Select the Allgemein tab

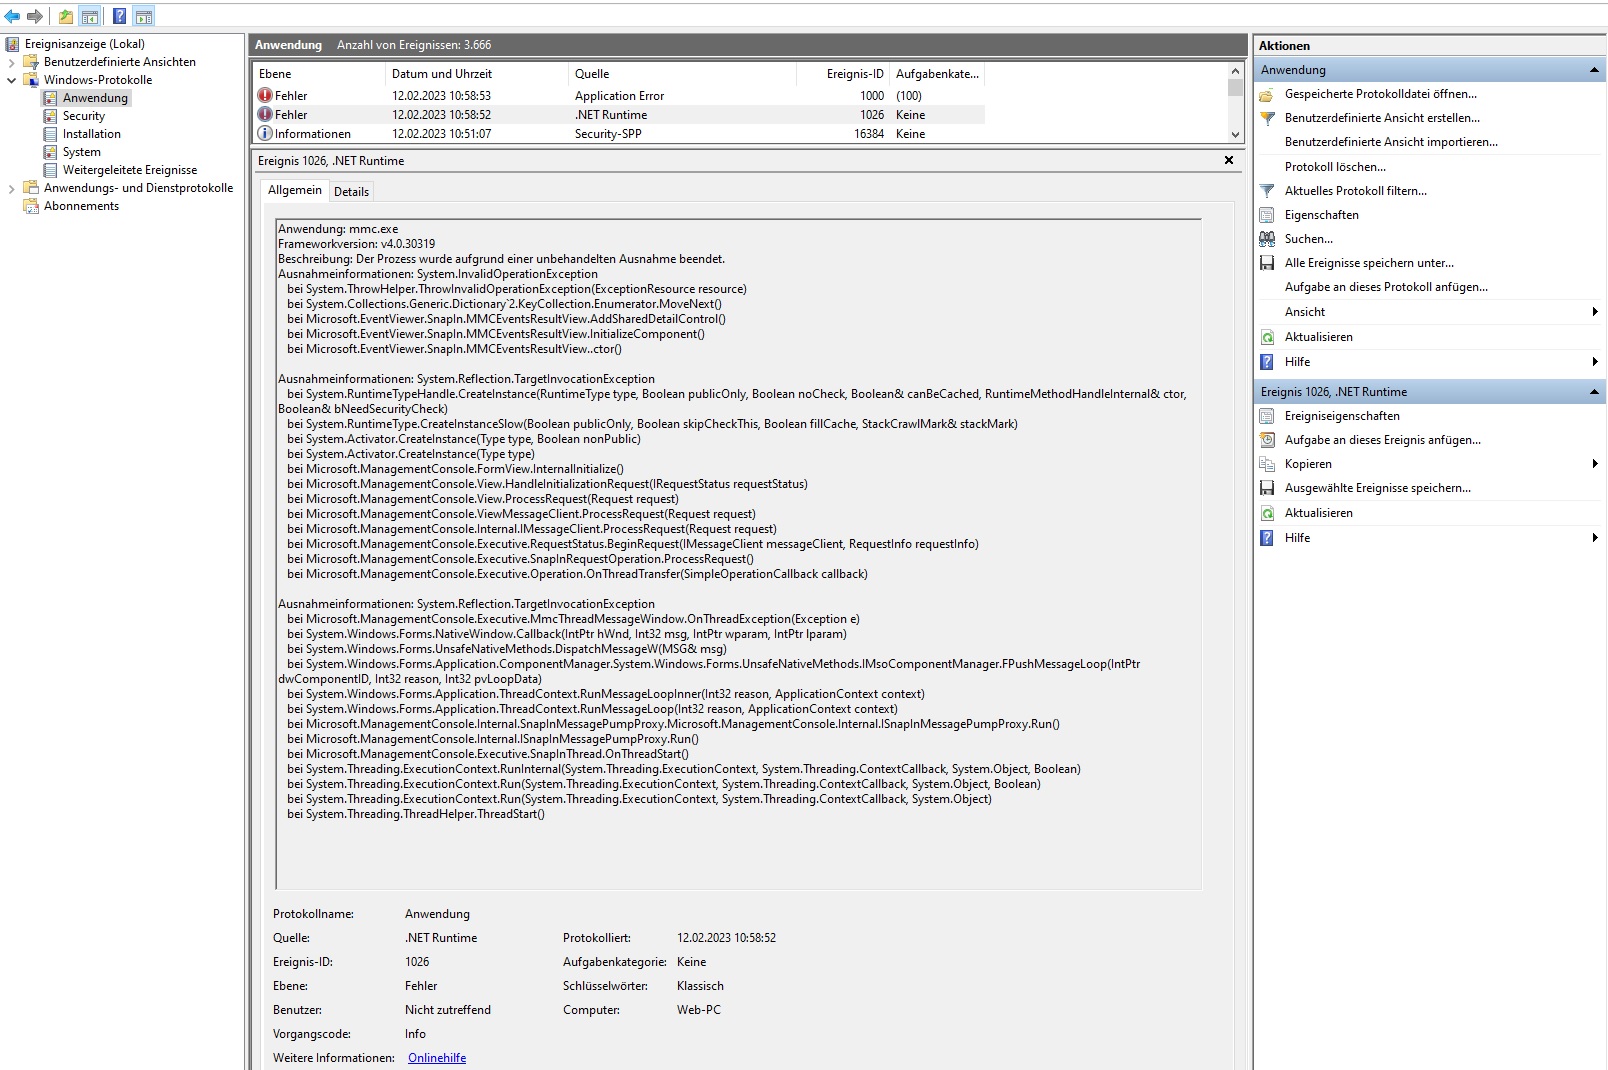pyautogui.click(x=294, y=190)
